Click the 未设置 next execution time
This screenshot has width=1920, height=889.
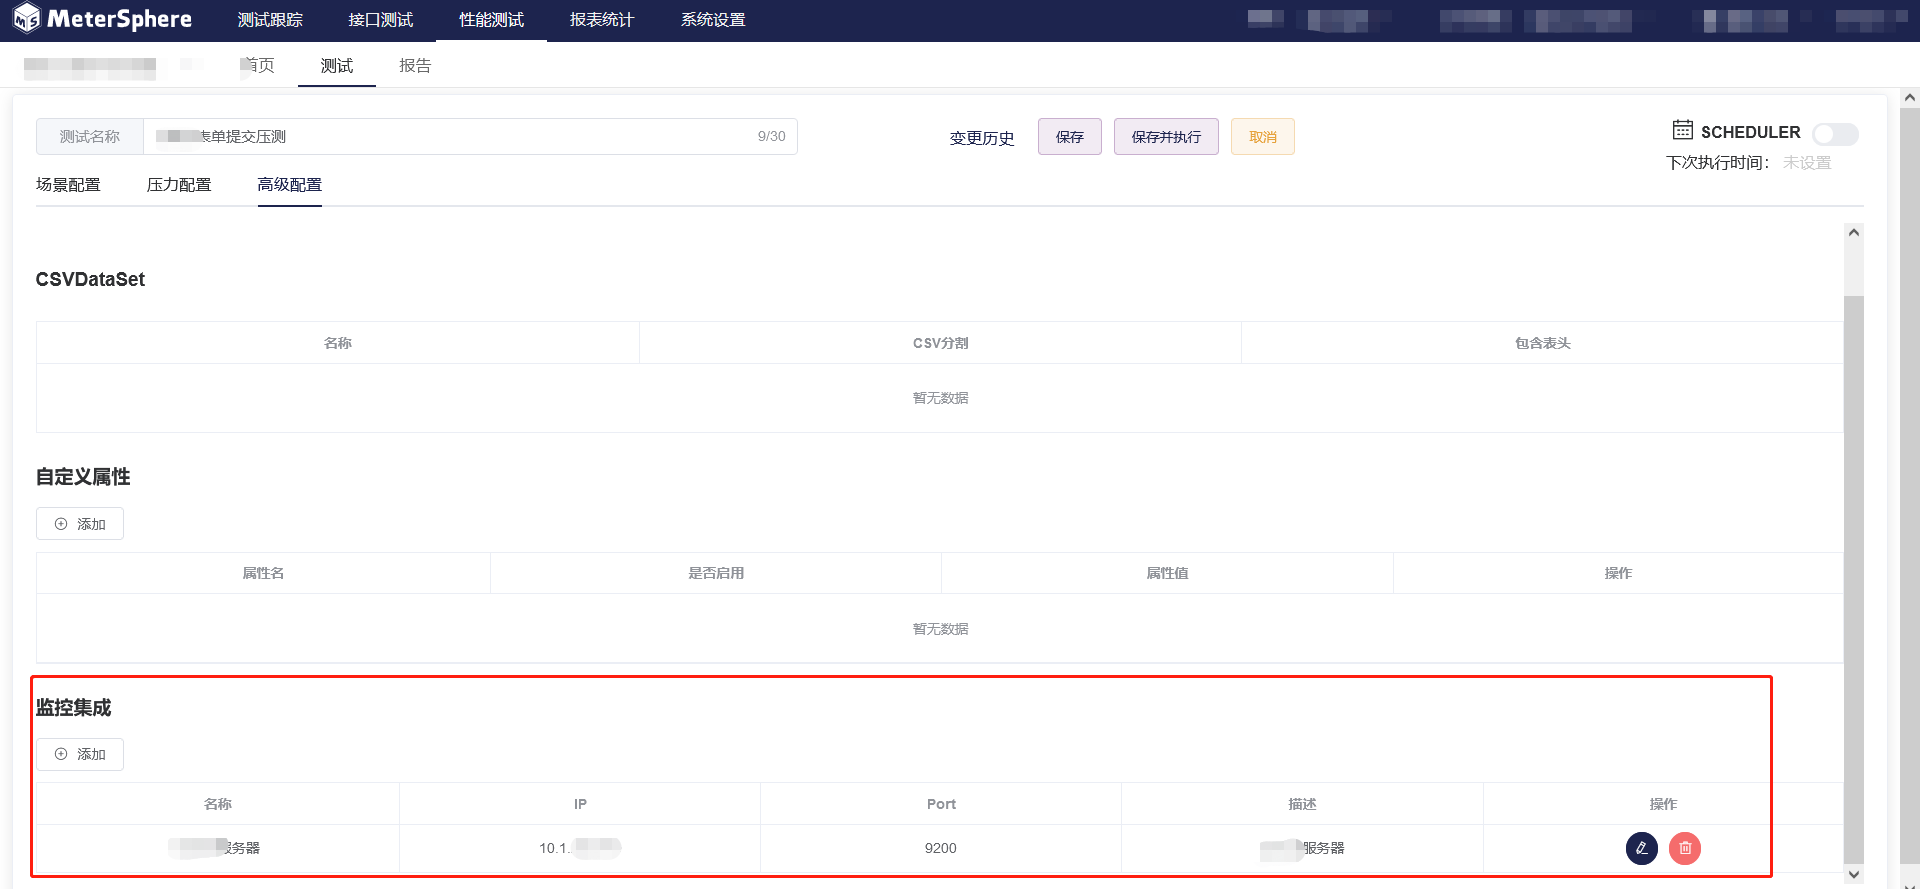pyautogui.click(x=1807, y=162)
